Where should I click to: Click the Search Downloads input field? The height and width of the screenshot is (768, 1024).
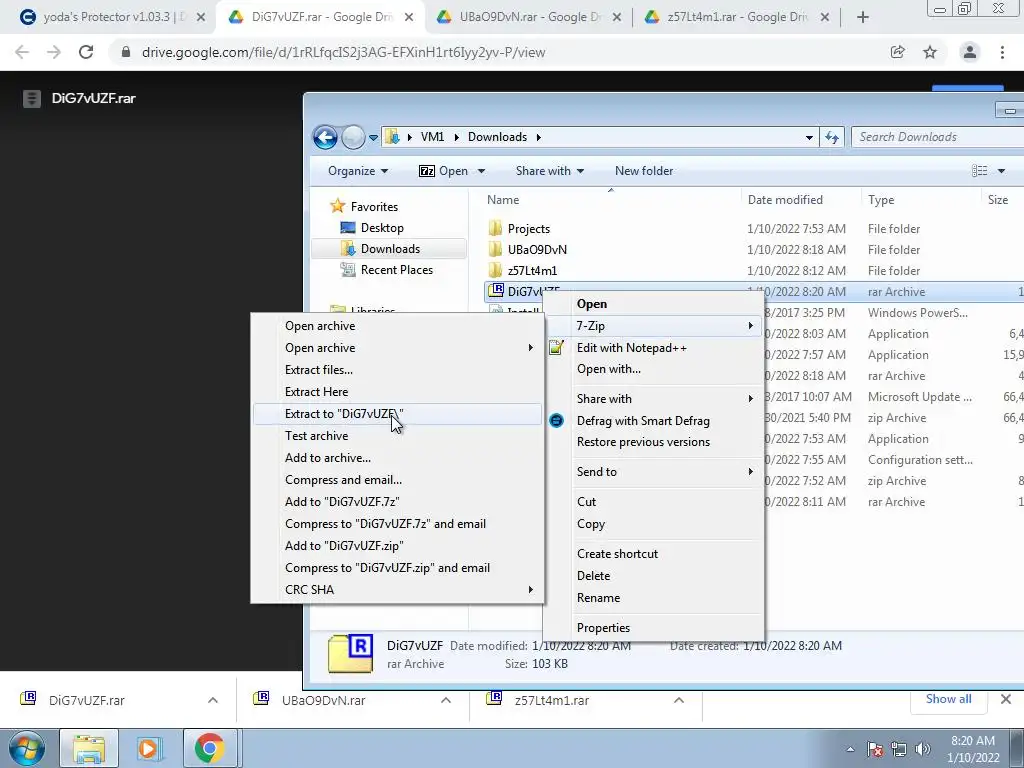click(x=938, y=137)
